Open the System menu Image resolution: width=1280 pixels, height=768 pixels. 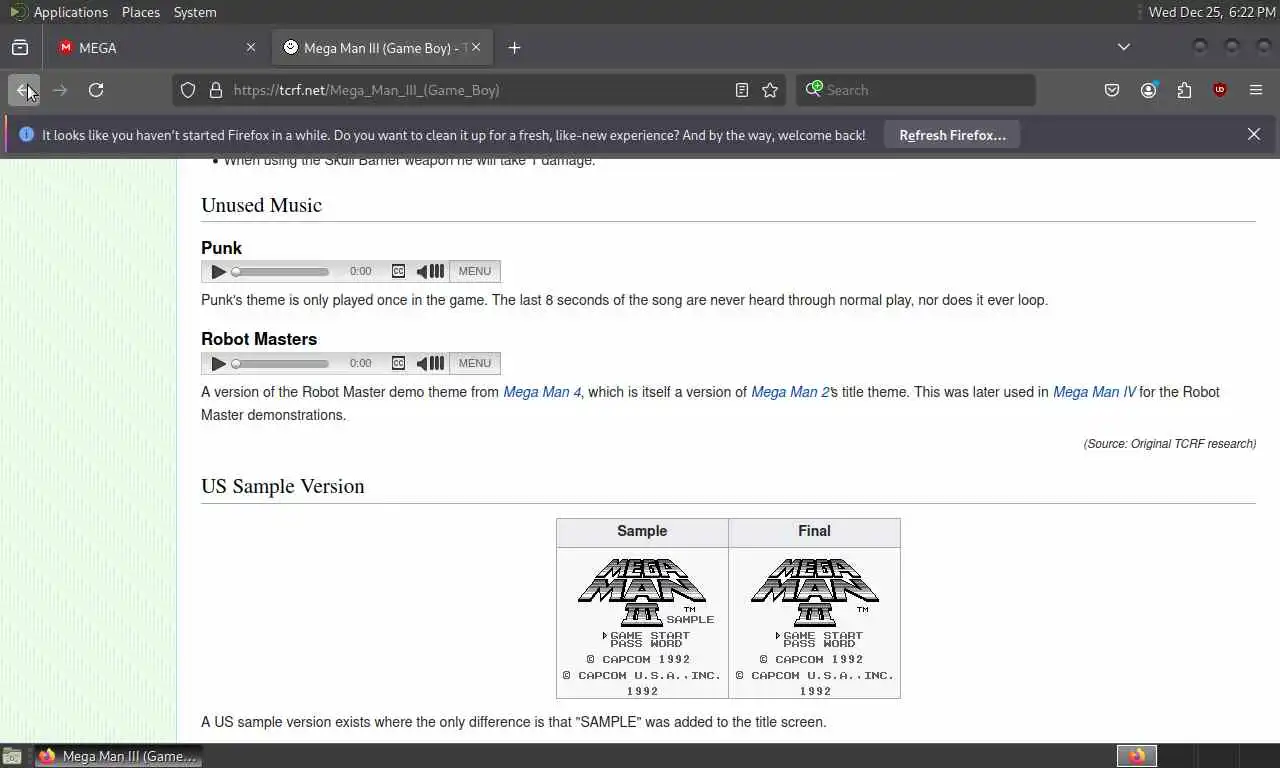click(x=195, y=12)
